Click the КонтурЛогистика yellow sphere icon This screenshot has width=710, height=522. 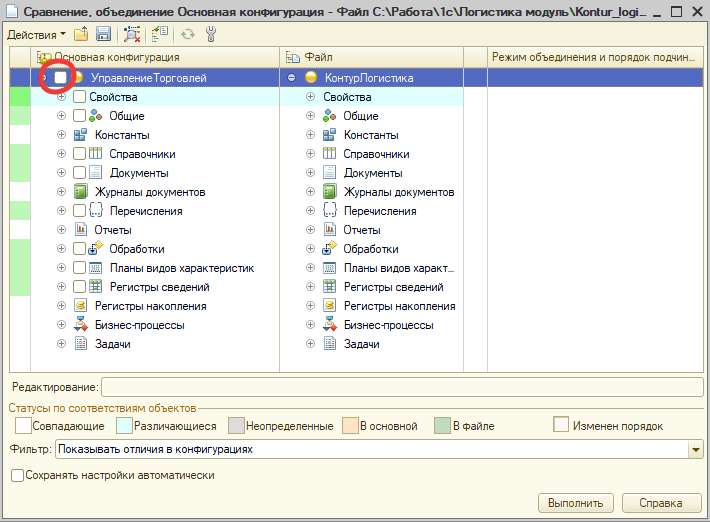click(311, 78)
